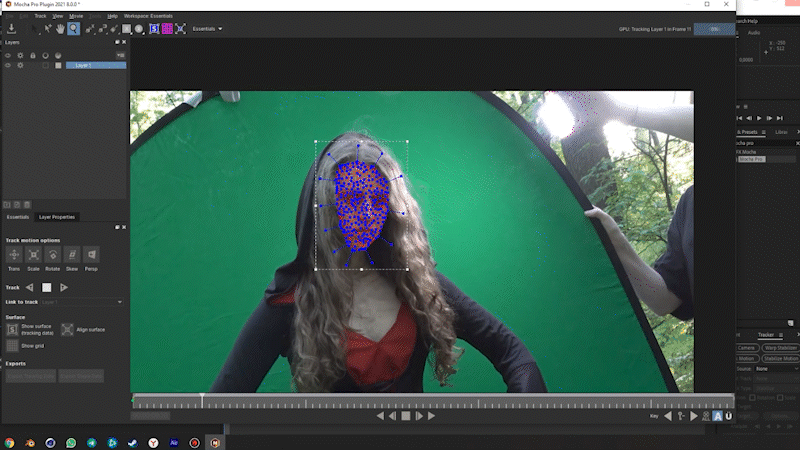Toggle Skew motion option
Screen dimensions: 800x450
(x=72, y=254)
